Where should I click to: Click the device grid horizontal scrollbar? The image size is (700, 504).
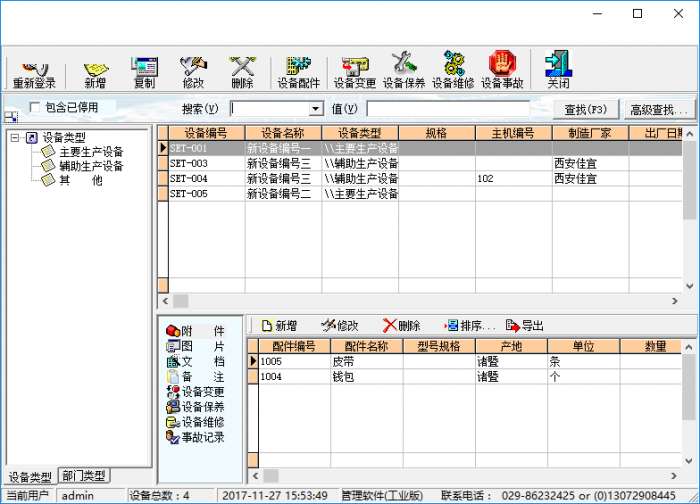[420, 300]
